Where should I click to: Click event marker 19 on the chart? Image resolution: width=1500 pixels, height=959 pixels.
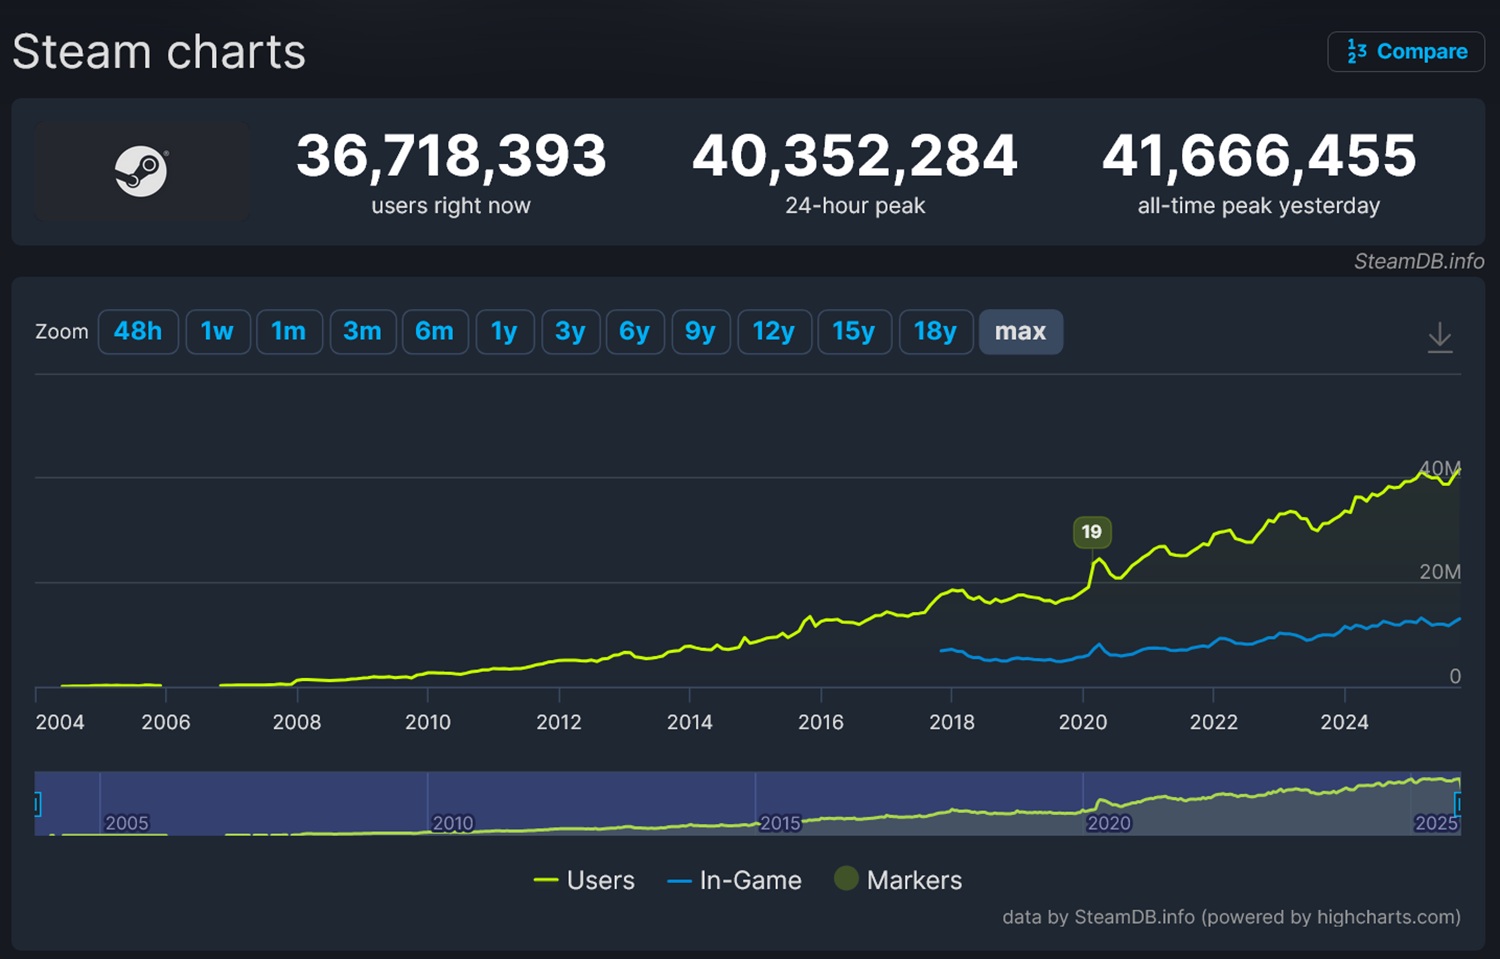pos(1091,532)
